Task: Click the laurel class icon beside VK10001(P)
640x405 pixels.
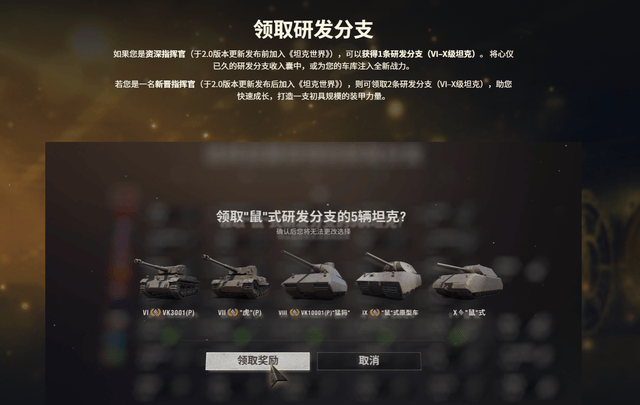Action: tap(295, 313)
